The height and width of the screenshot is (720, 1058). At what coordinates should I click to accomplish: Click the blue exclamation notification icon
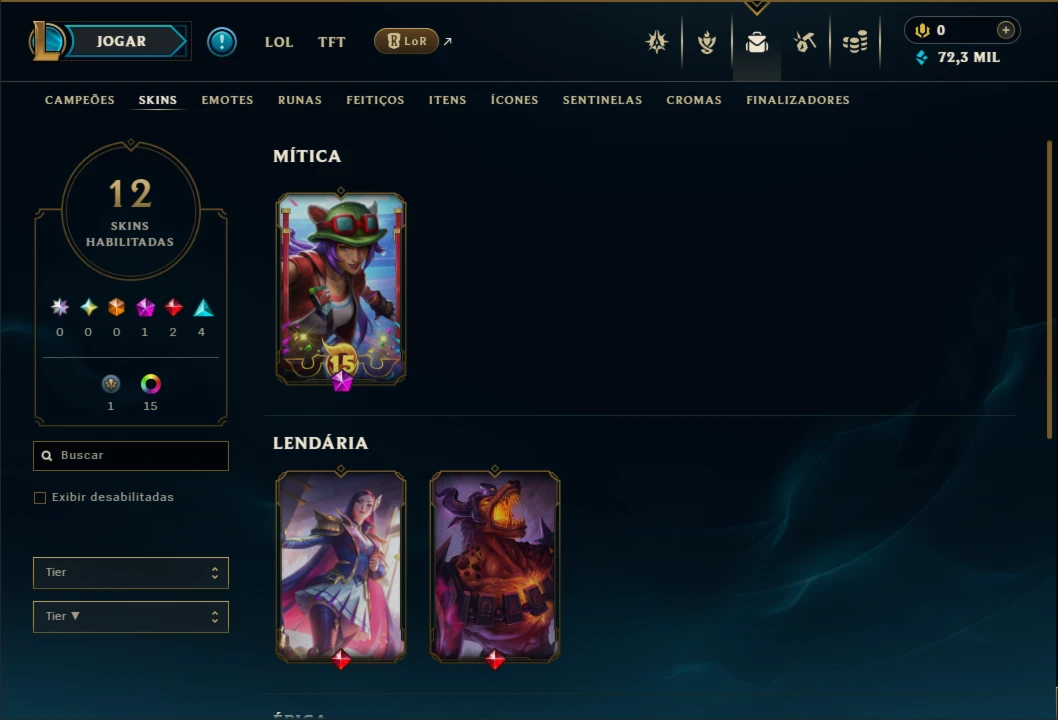pos(221,42)
